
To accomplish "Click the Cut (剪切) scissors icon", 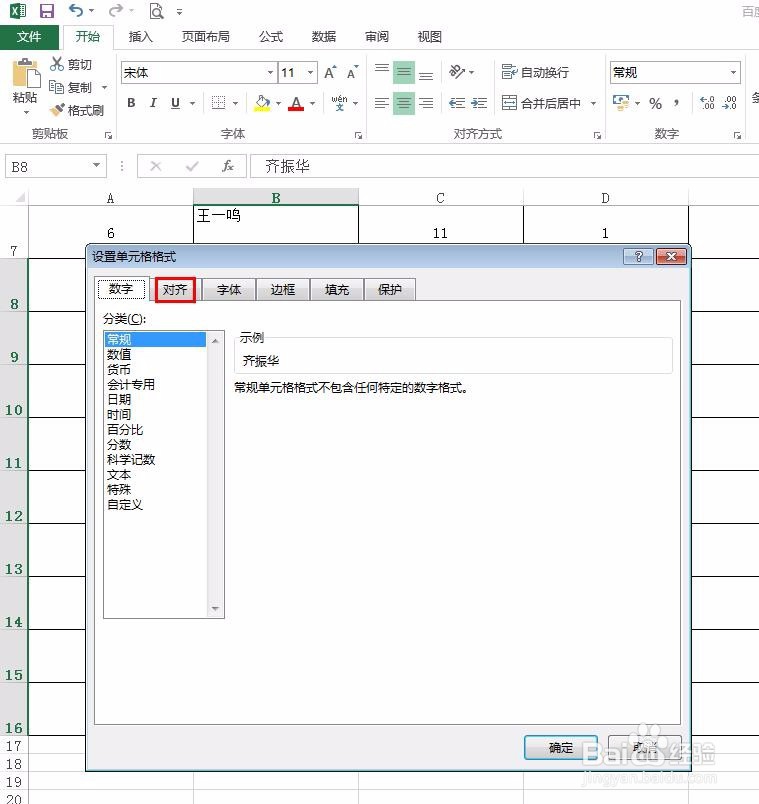I will 56,64.
